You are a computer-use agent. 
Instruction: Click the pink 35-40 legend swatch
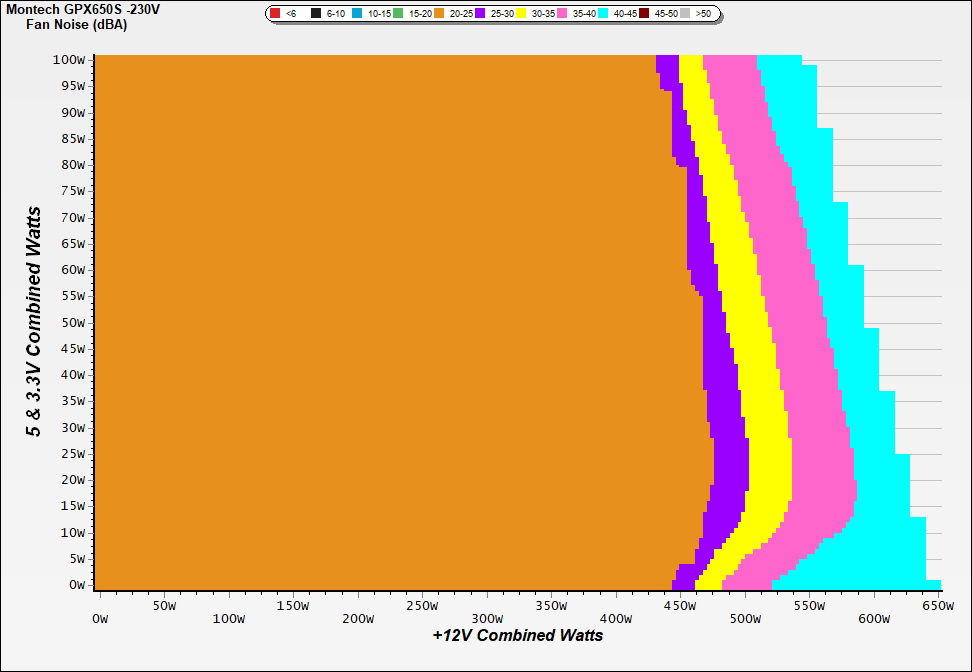point(562,14)
